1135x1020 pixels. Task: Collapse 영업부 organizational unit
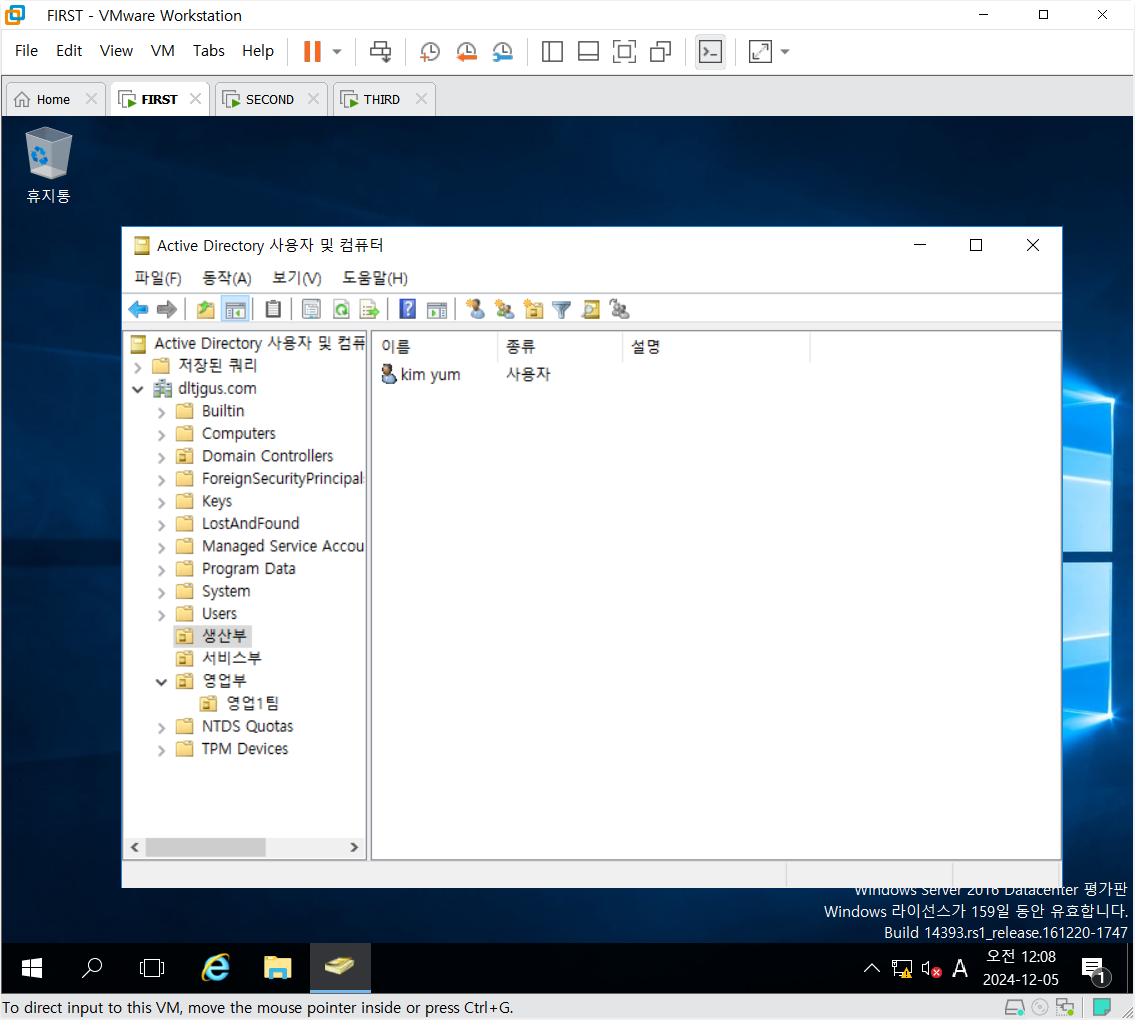point(161,682)
